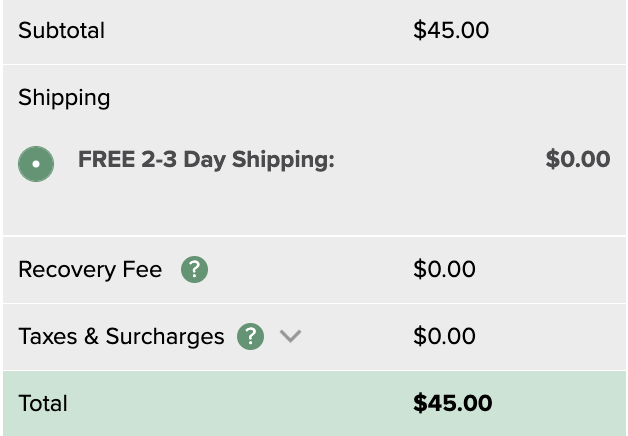Click the Taxes & Surcharges question mark icon
This screenshot has height=436, width=628.
(251, 336)
